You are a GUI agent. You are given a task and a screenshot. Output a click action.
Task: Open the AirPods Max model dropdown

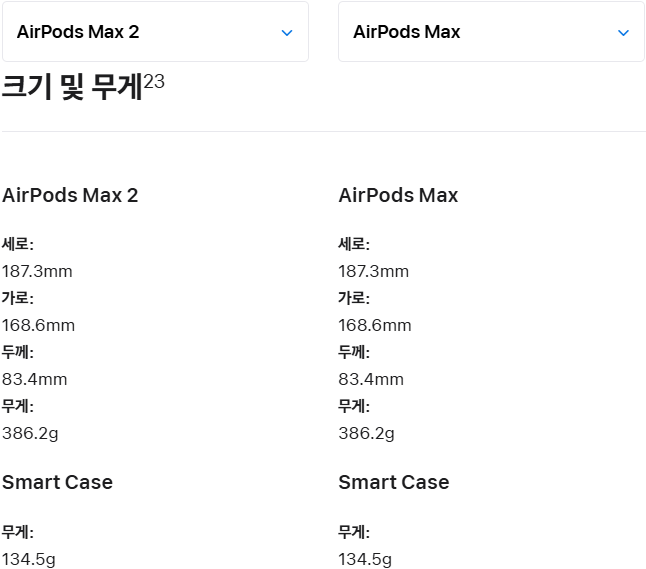click(x=490, y=32)
